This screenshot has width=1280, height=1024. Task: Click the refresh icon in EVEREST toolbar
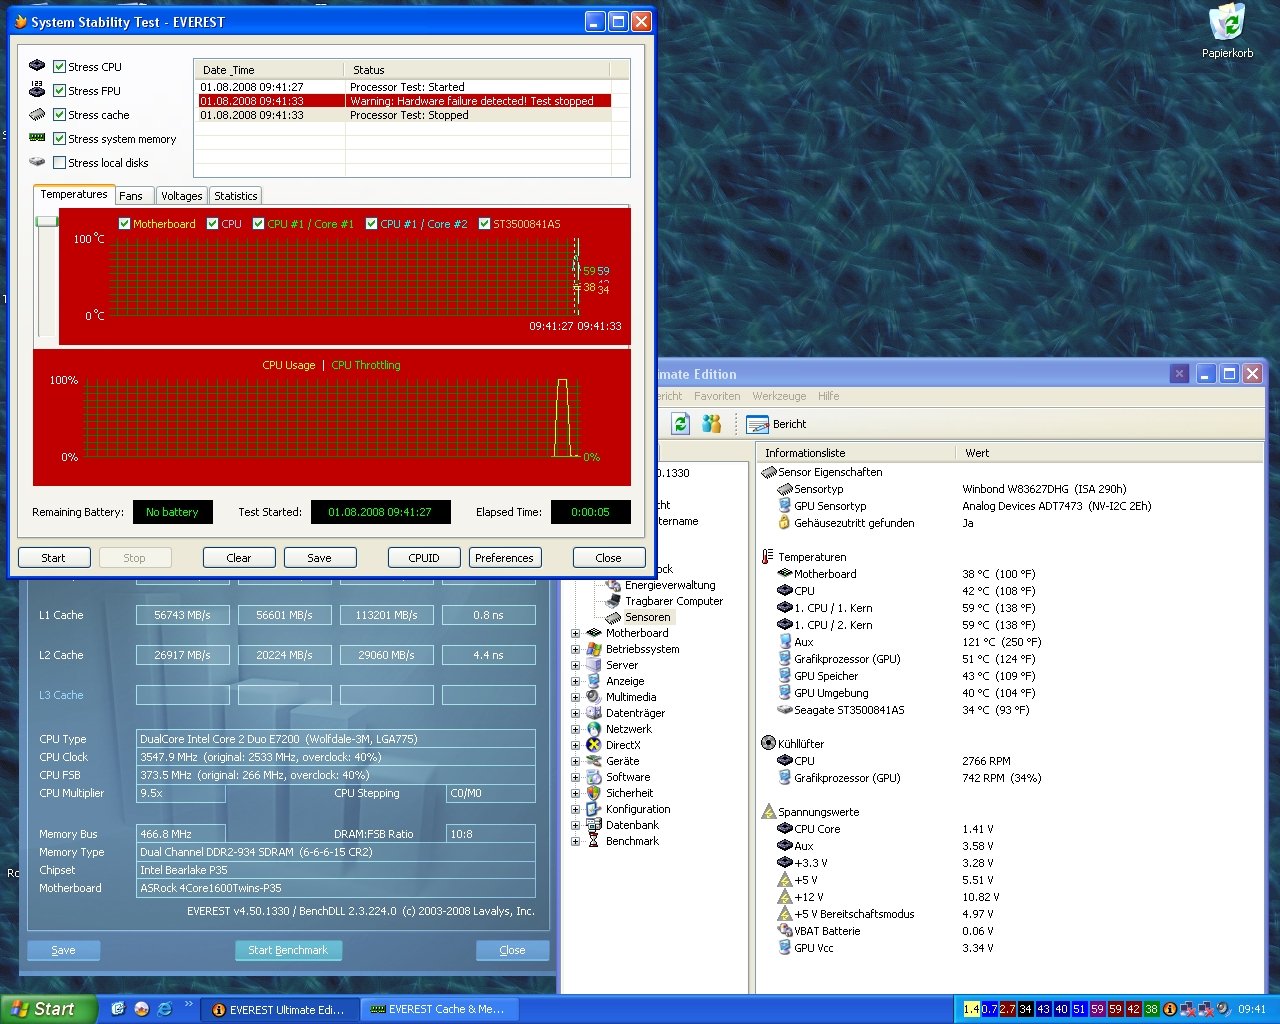681,423
